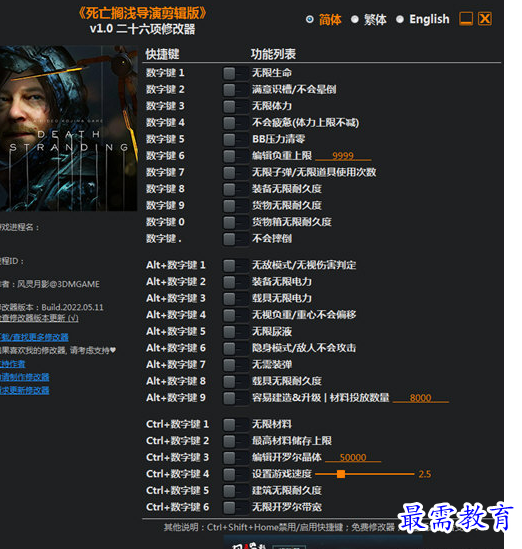Screen dimensions: 522x549
Task: Click the 数字键 0 hotkey label
Action: 165,222
